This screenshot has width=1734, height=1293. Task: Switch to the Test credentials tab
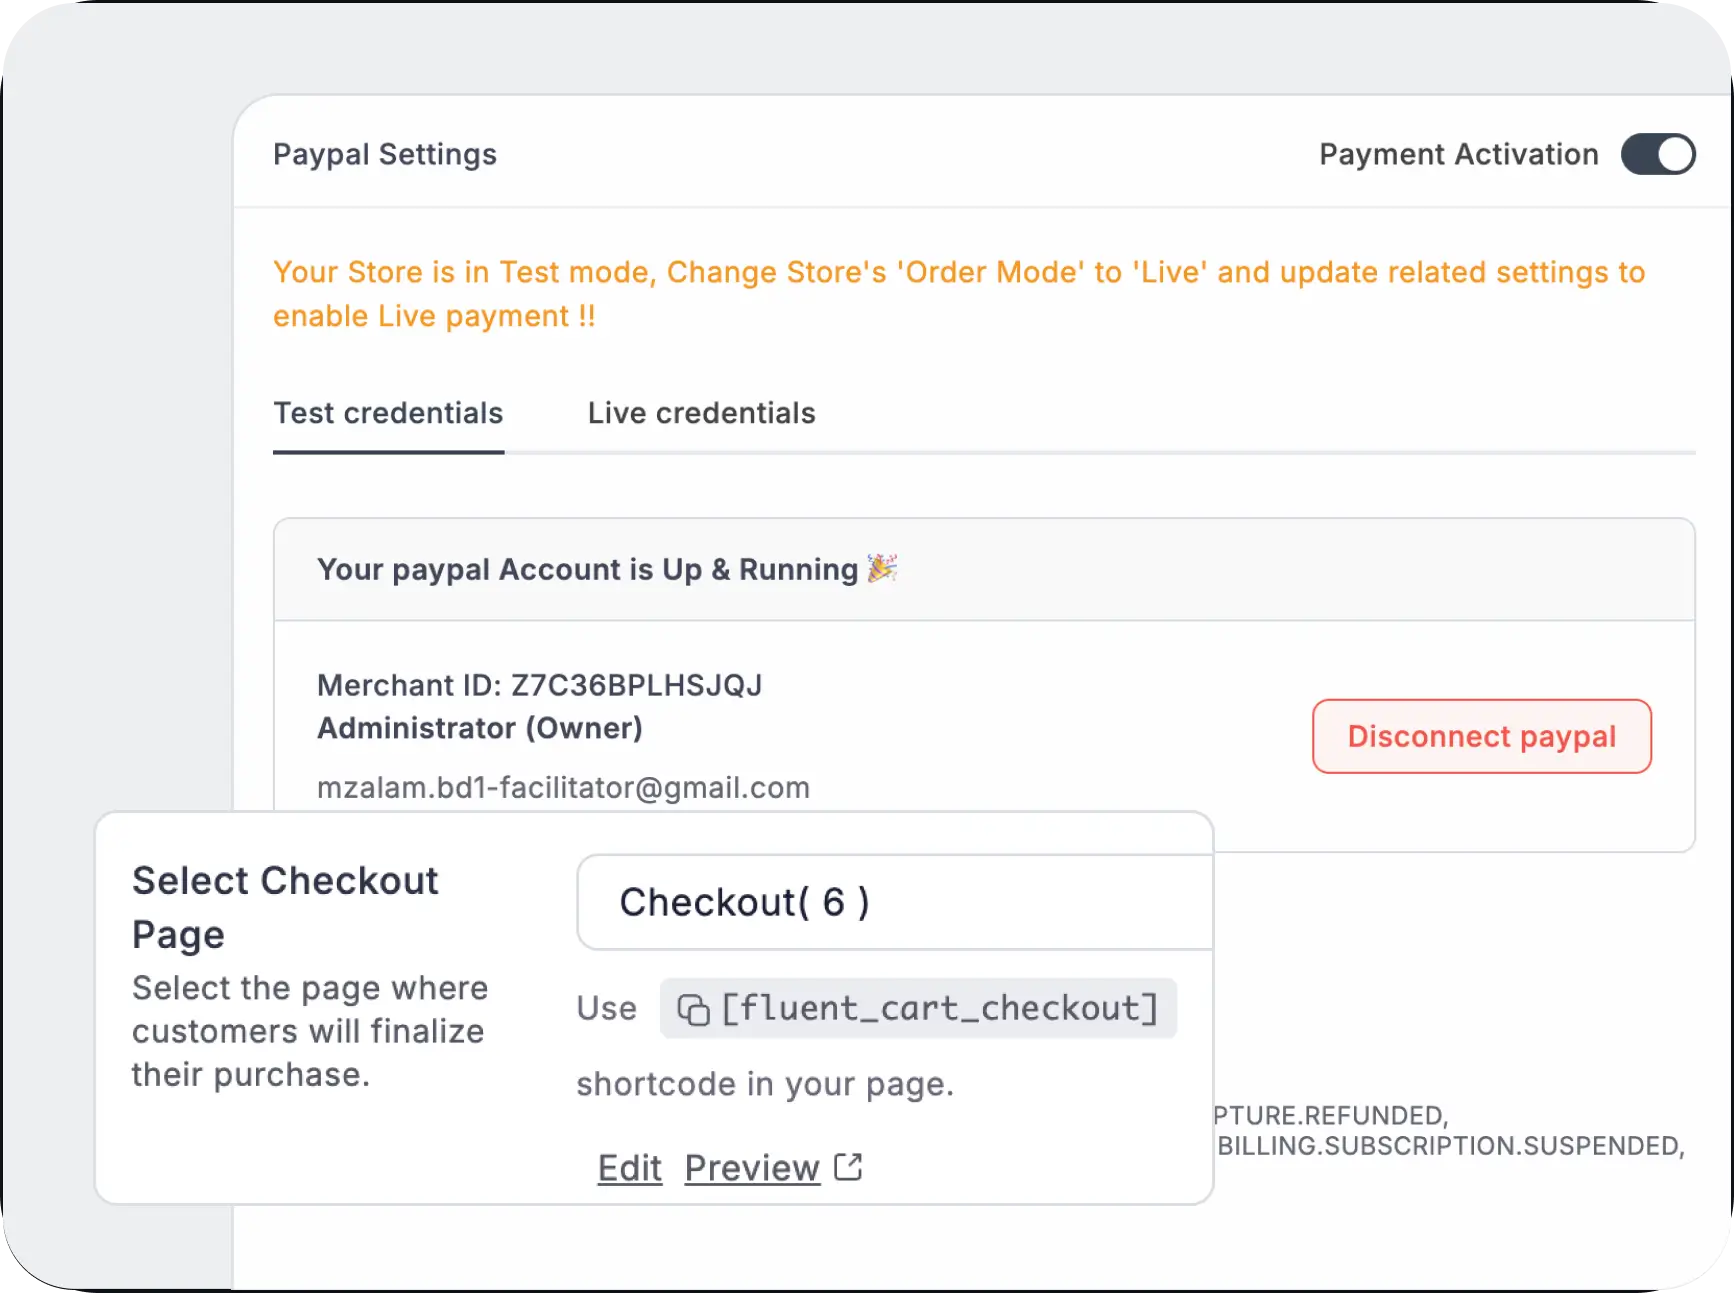[x=388, y=413]
